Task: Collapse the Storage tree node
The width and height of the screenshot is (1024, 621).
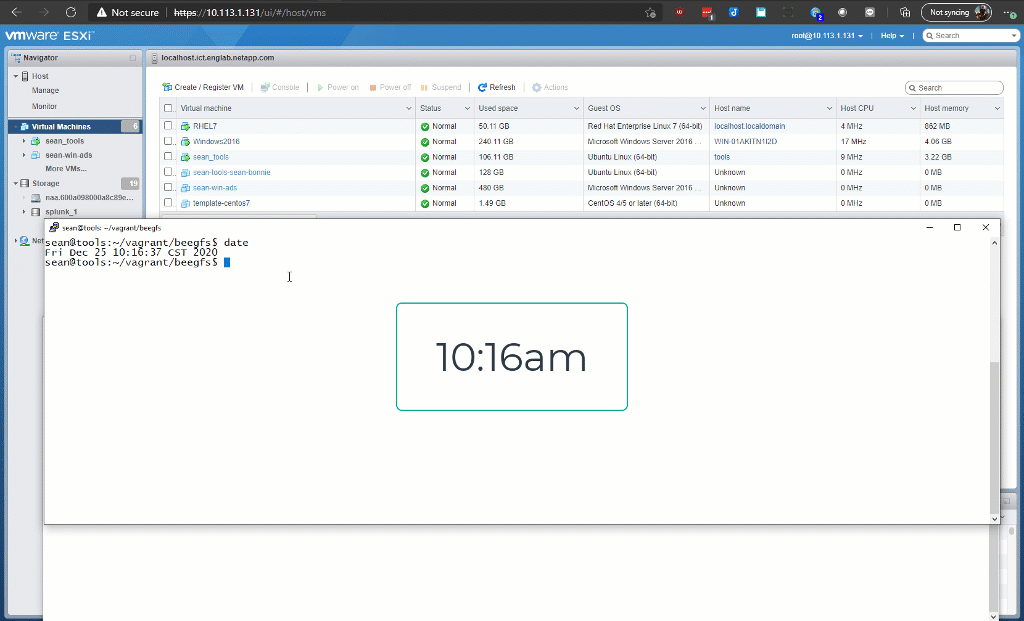Action: 16,183
